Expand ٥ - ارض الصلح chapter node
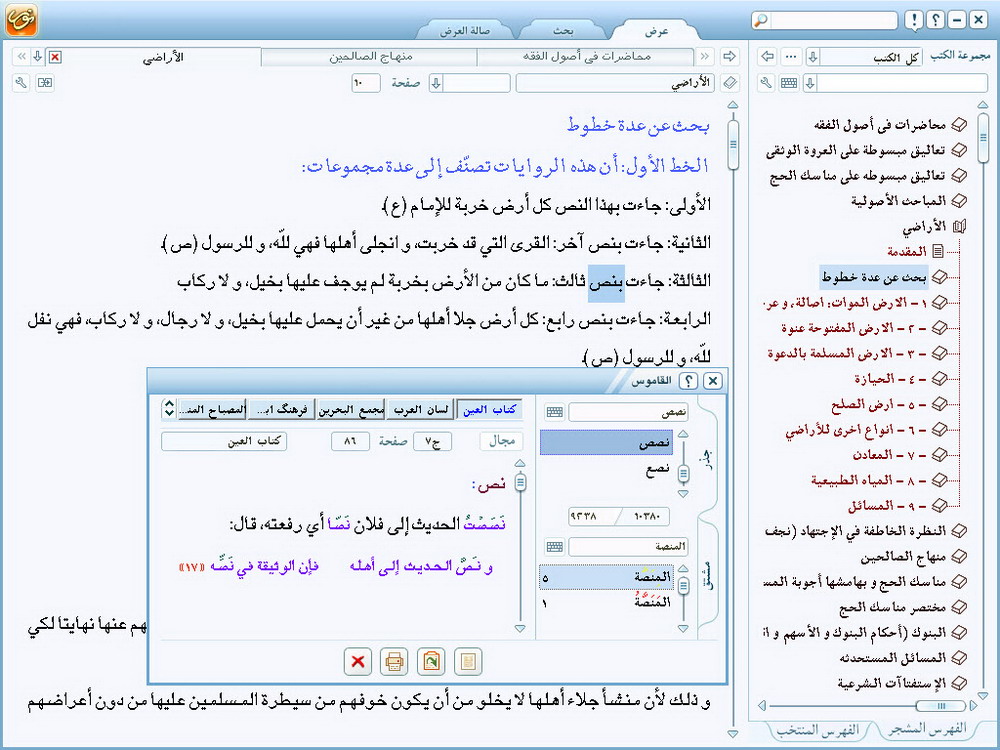 (x=939, y=404)
